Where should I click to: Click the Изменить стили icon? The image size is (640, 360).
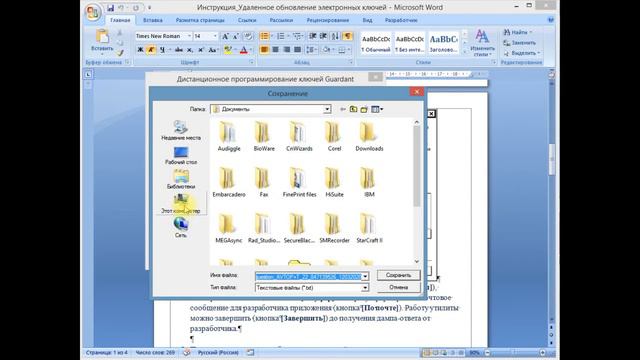click(482, 43)
